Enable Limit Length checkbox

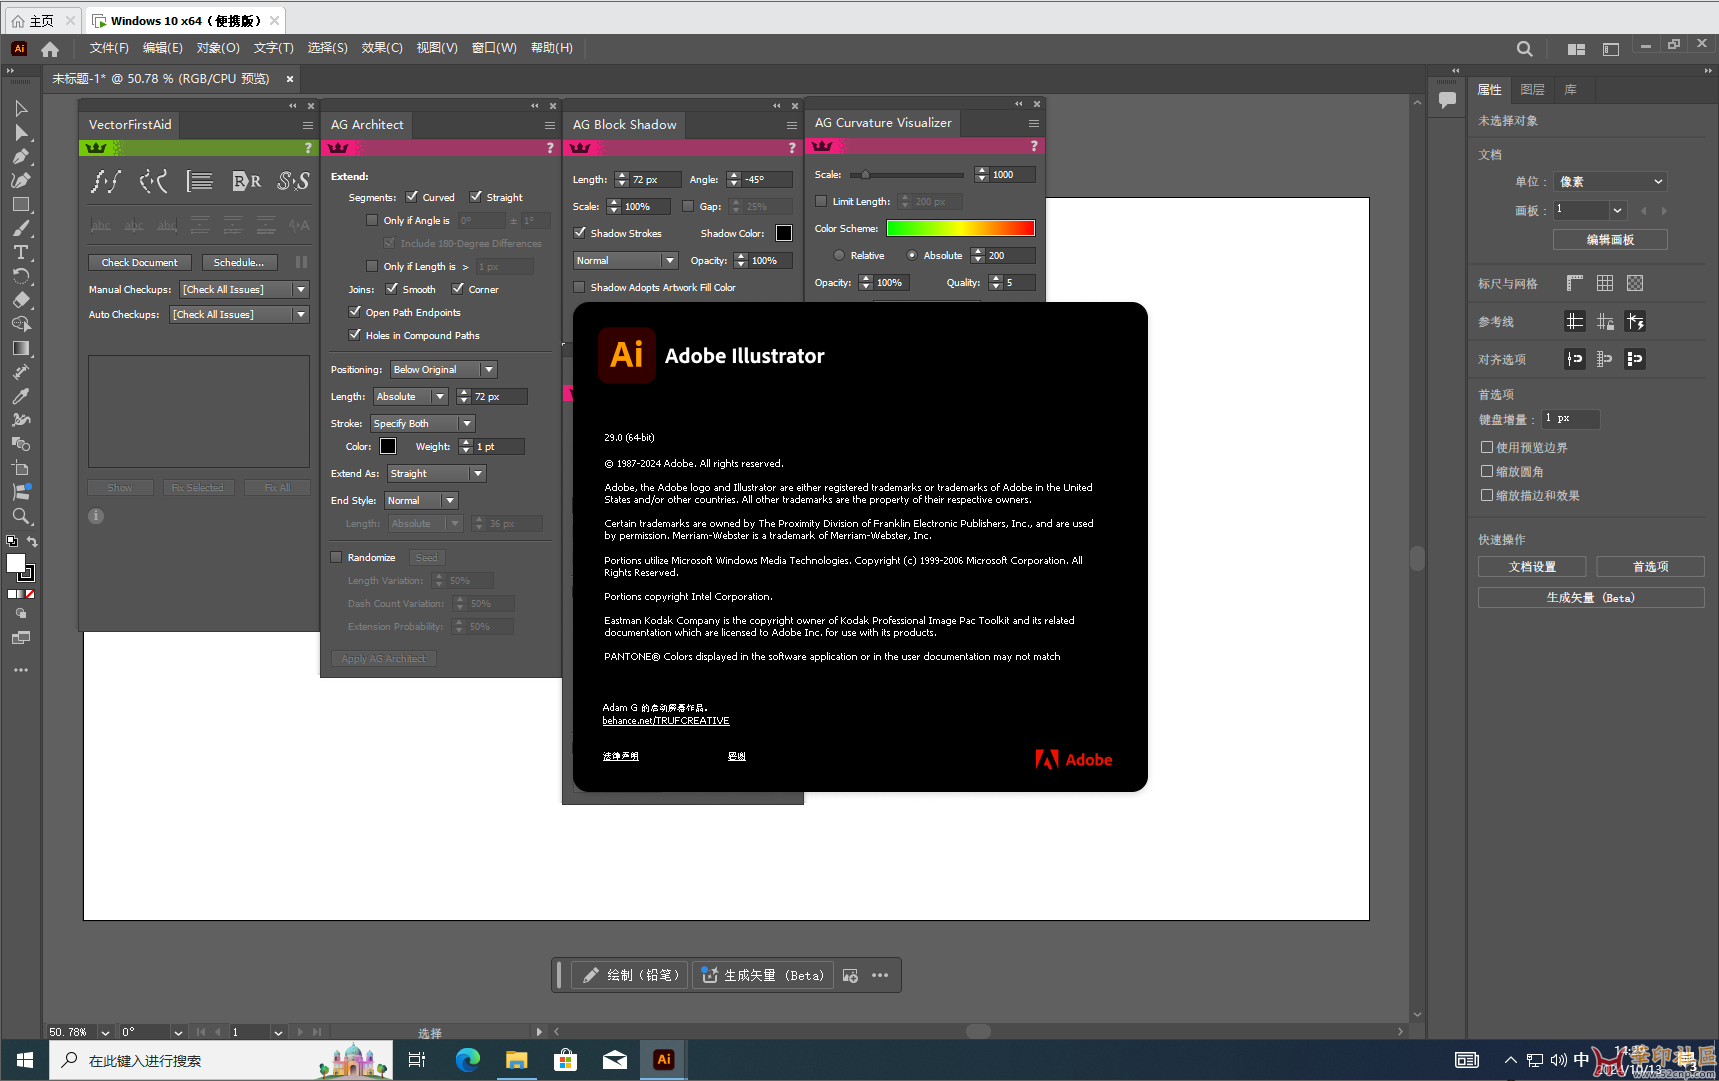point(822,201)
